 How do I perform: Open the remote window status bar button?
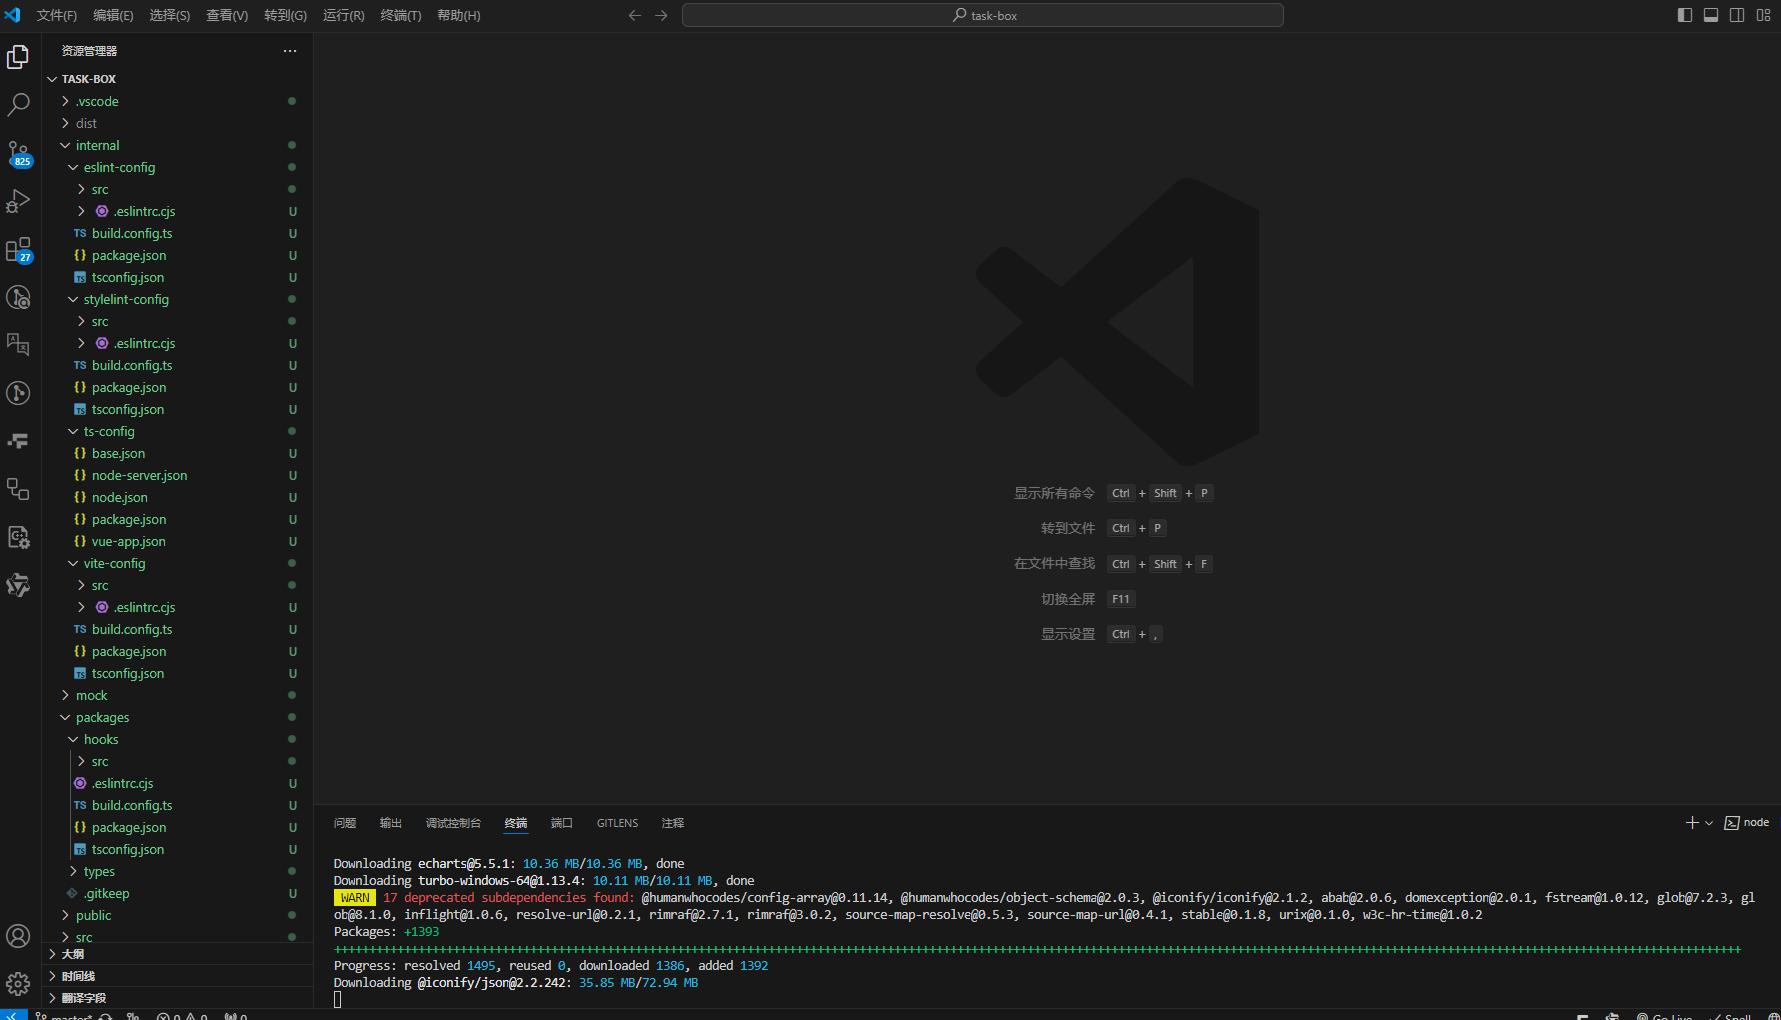14,1015
